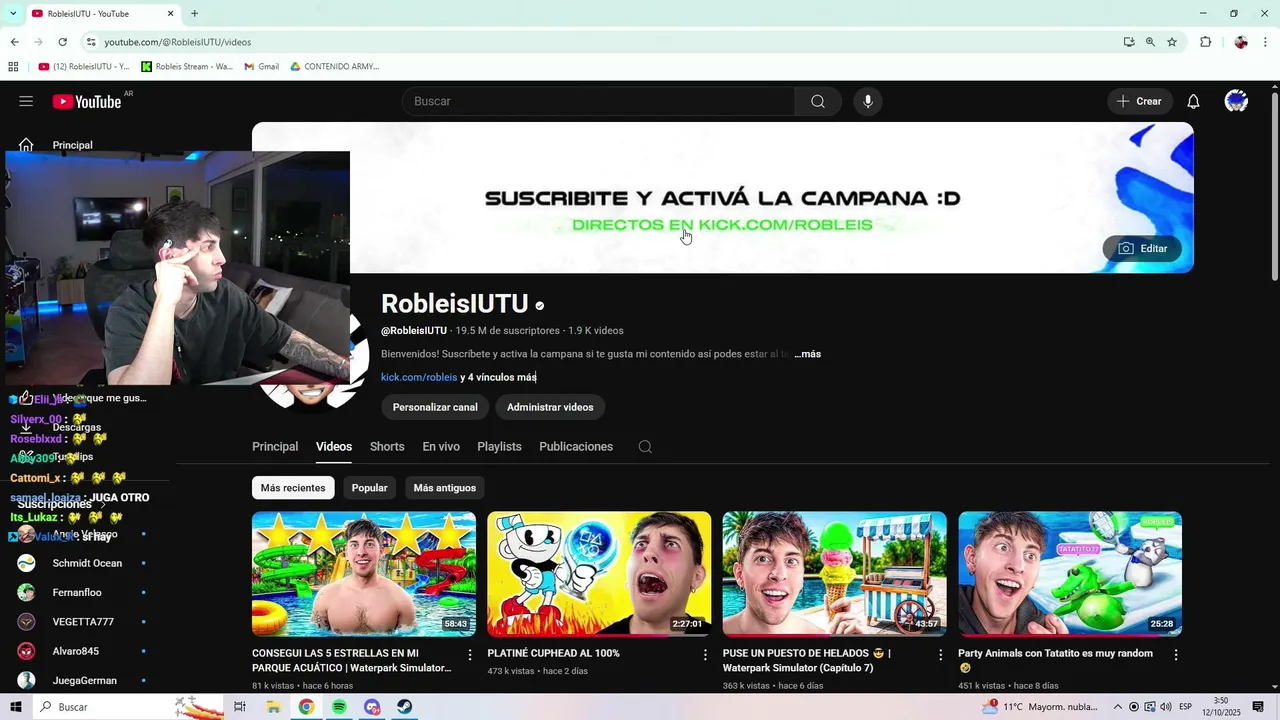The width and height of the screenshot is (1280, 720).
Task: Show hidden system tray icons
Action: coord(1118,707)
